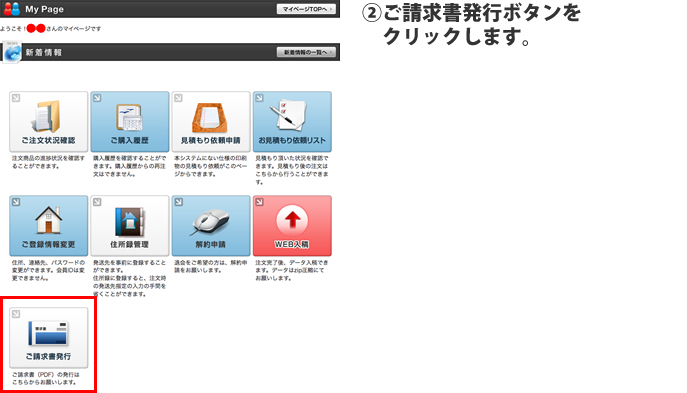Click the 新着情報の一覧へ button
The image size is (687, 393).
click(x=306, y=52)
